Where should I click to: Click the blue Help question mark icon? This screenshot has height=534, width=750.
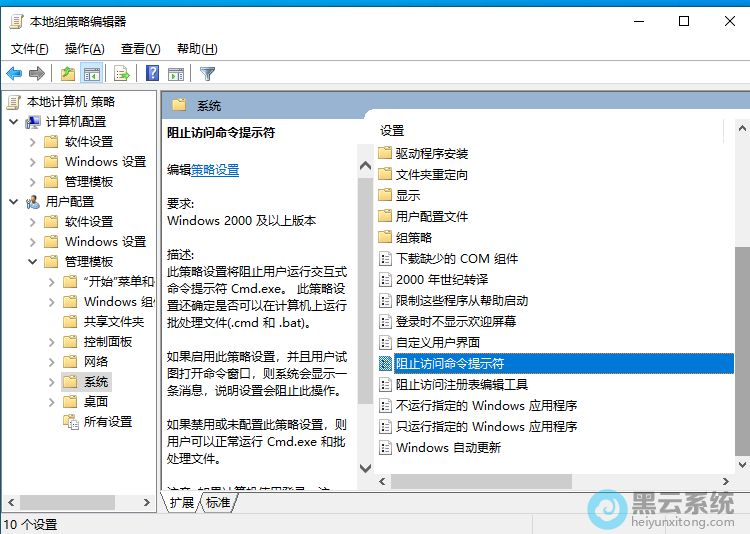tap(153, 73)
